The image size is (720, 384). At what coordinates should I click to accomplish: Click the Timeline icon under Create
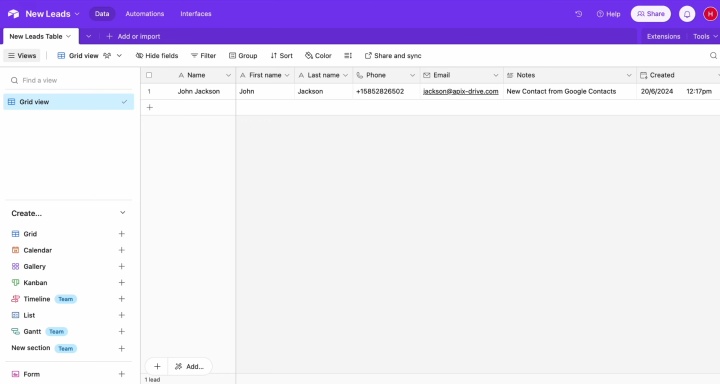pyautogui.click(x=15, y=299)
